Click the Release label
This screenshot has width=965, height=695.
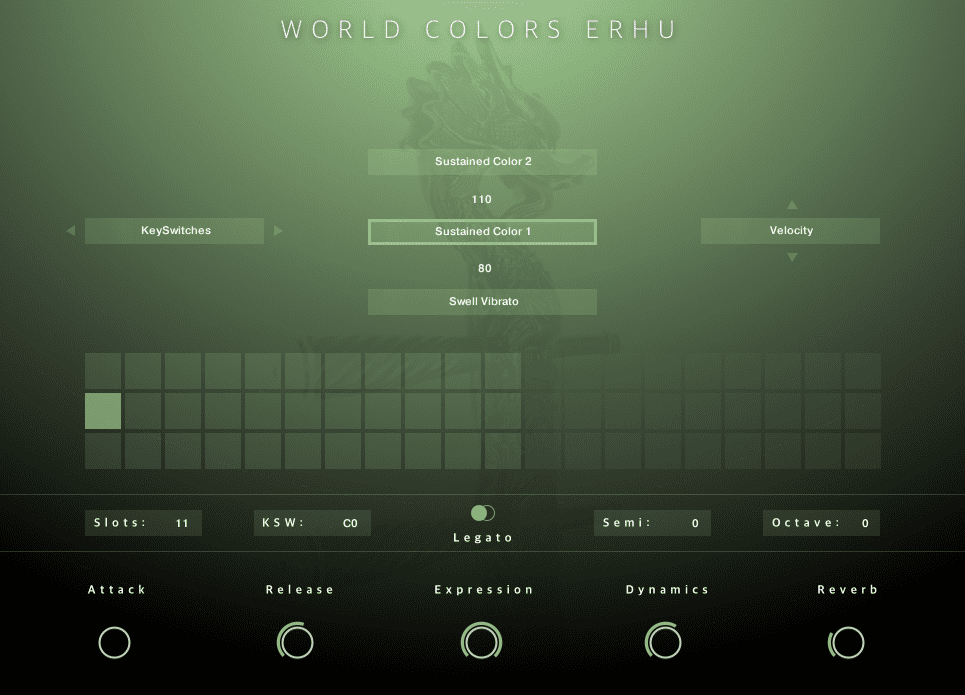tap(300, 590)
